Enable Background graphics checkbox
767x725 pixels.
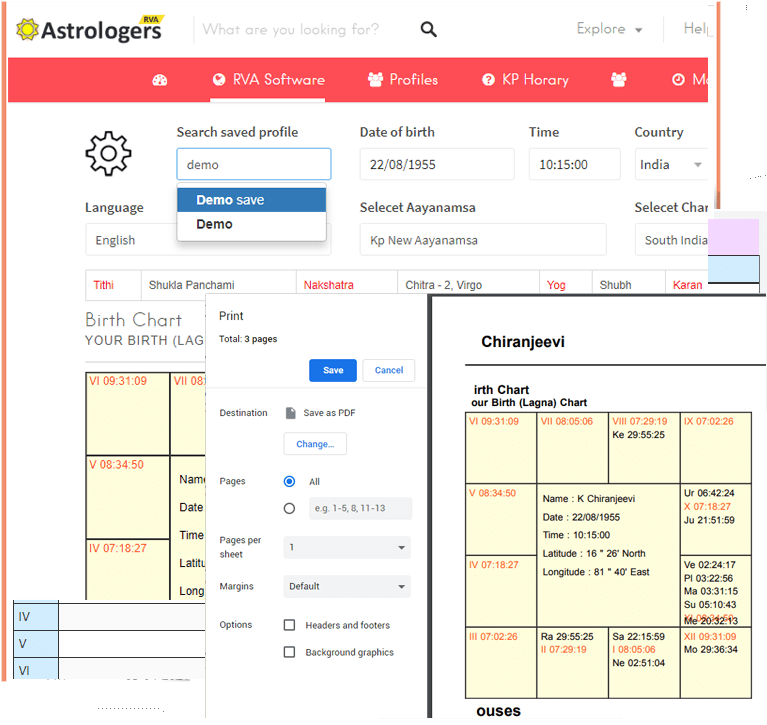(x=289, y=652)
